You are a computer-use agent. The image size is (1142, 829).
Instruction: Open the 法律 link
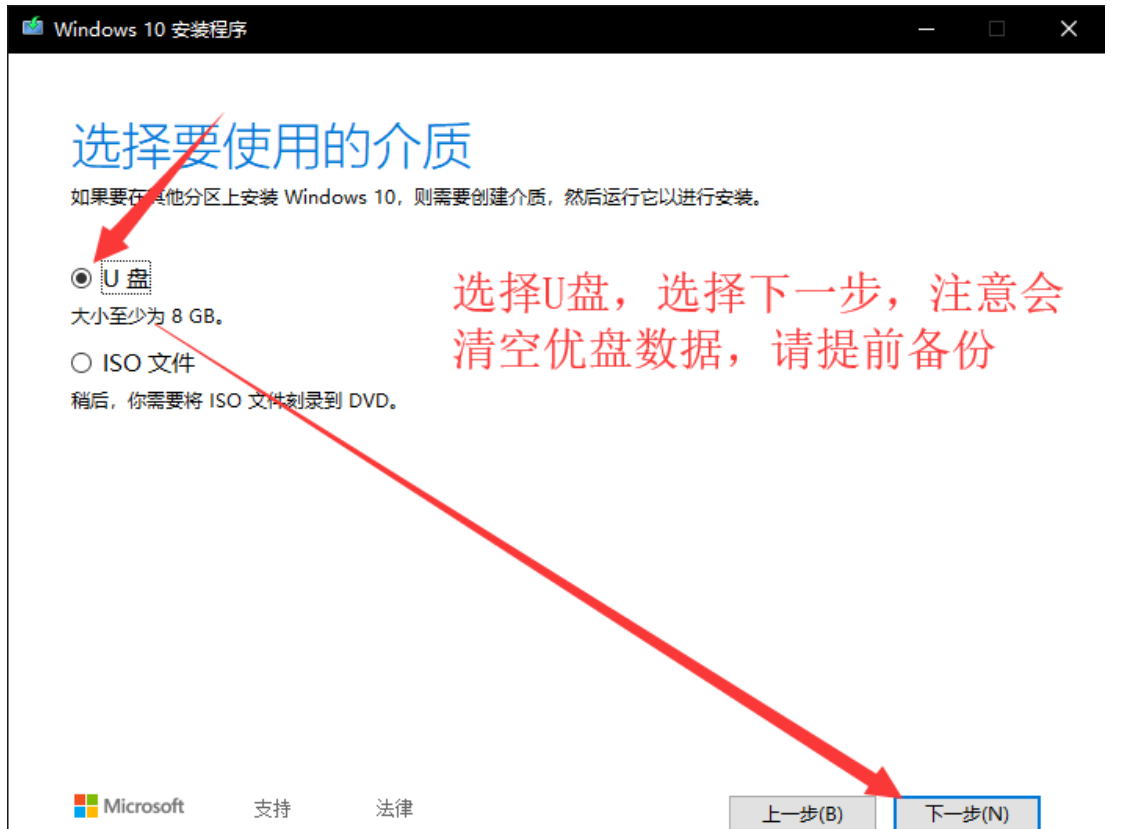(x=394, y=808)
